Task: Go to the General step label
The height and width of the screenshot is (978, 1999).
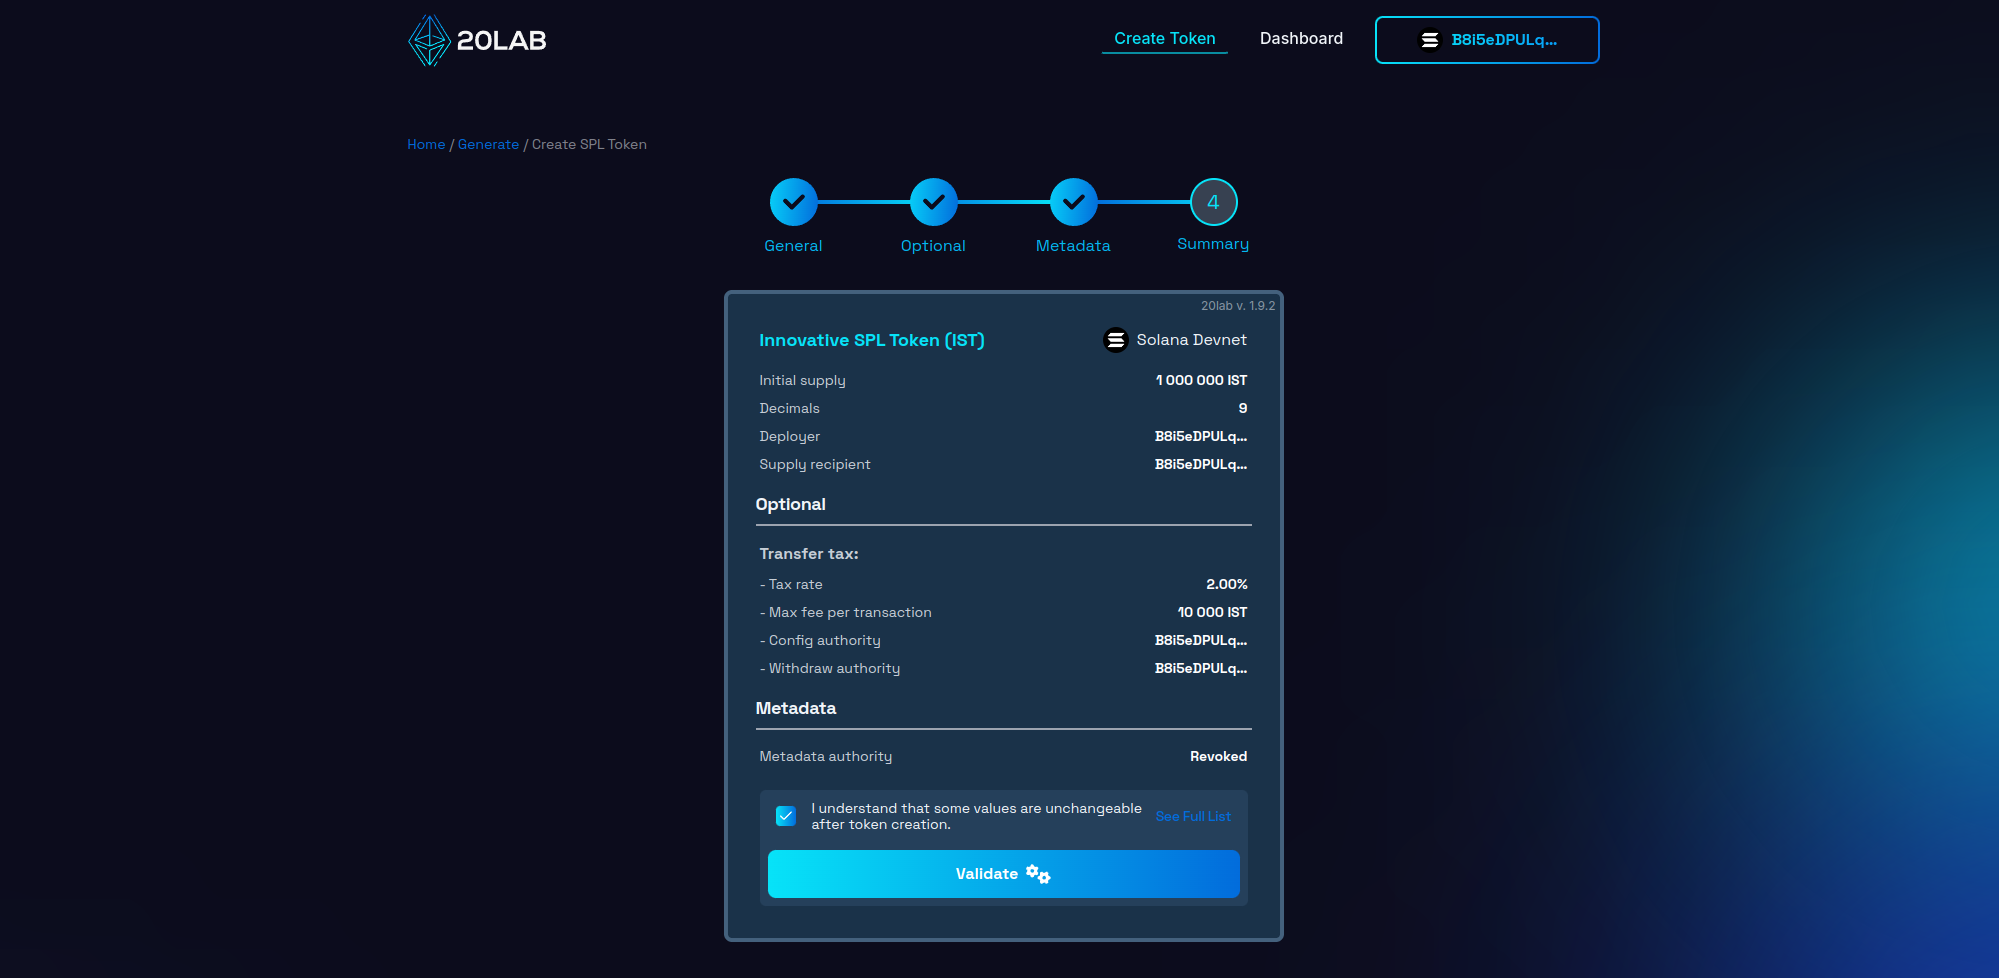Action: pyautogui.click(x=793, y=246)
